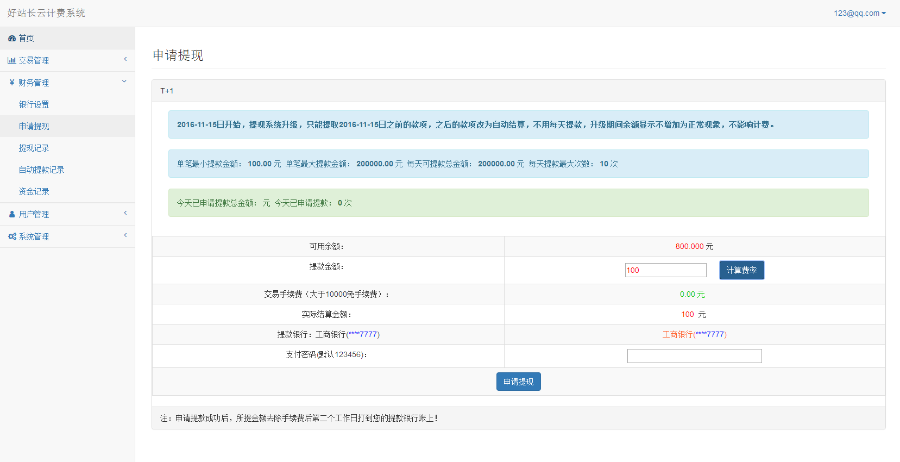Expand 系统管理 using its chevron arrow
Screen dimensions: 900x462
[125, 236]
